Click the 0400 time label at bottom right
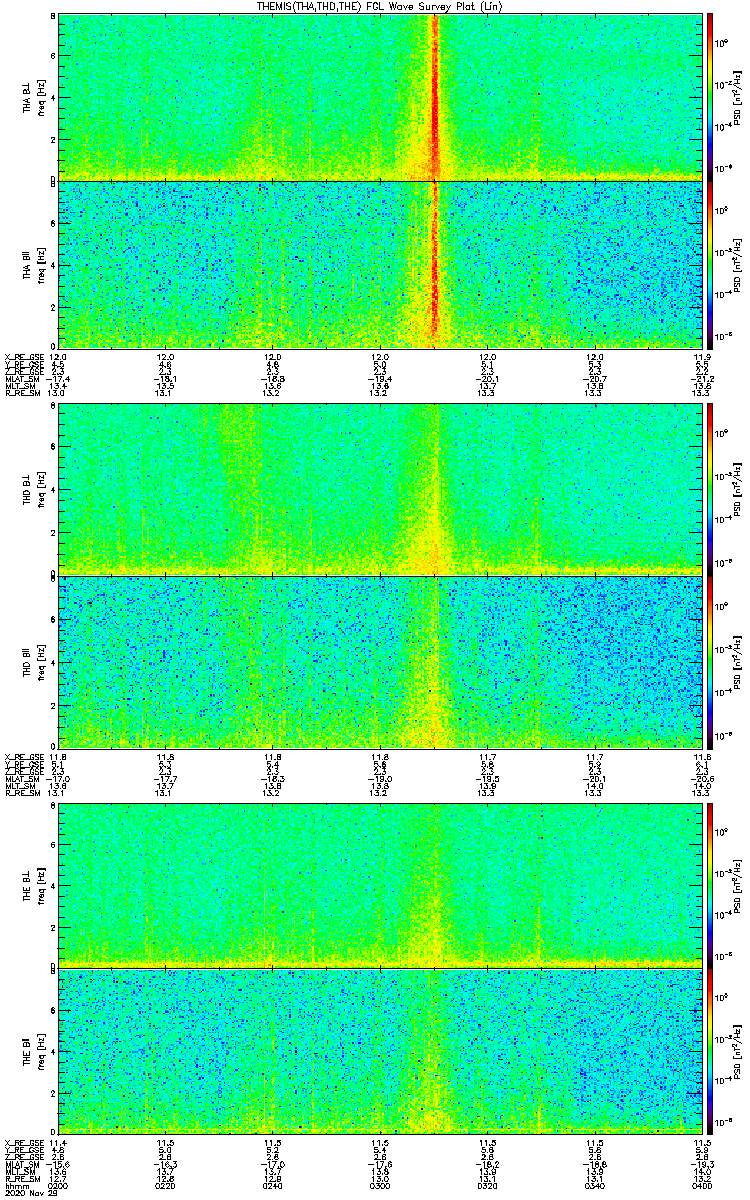The image size is (750, 1200). (700, 1185)
